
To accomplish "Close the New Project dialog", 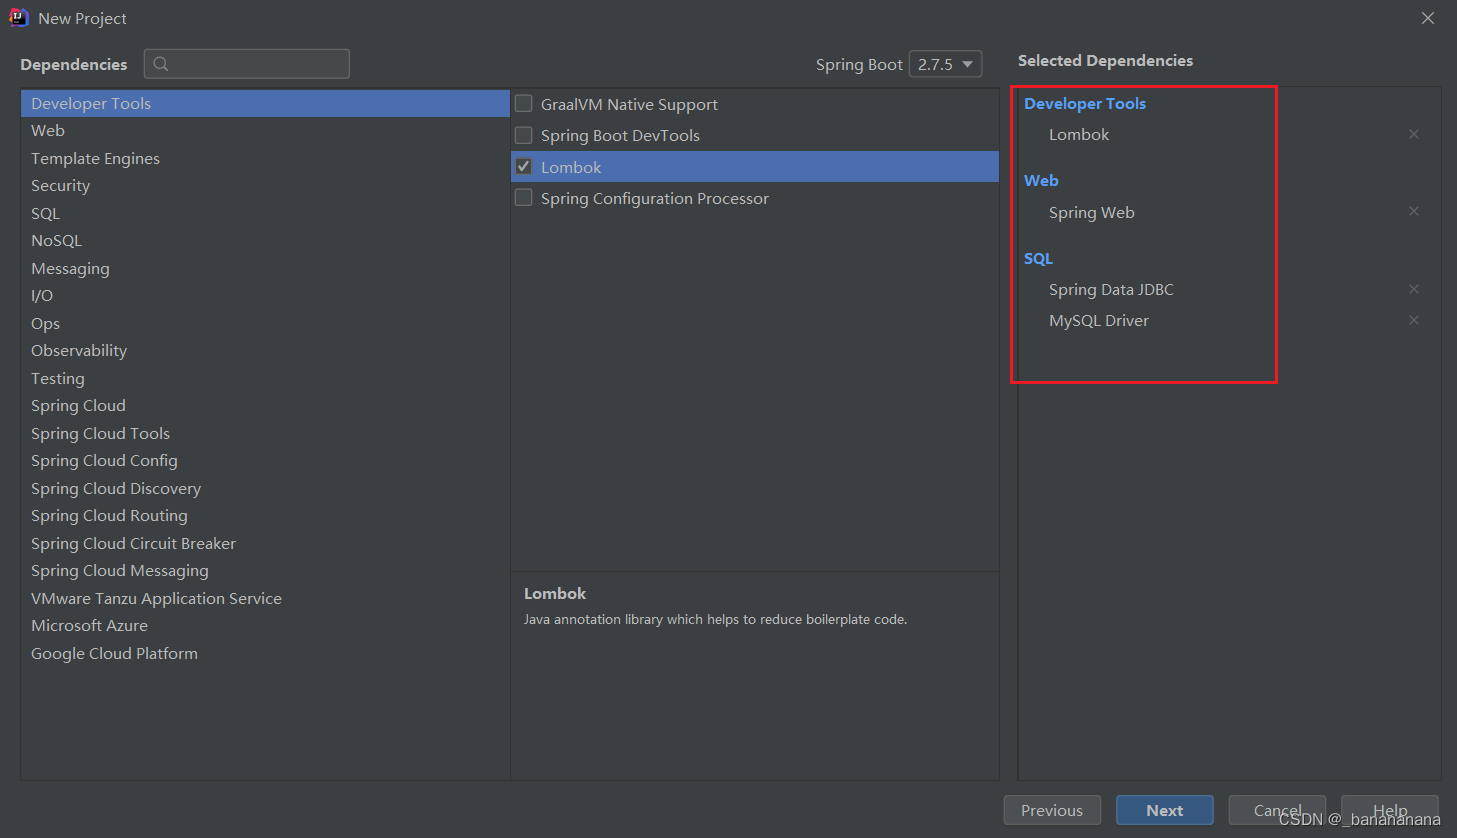I will click(1428, 18).
